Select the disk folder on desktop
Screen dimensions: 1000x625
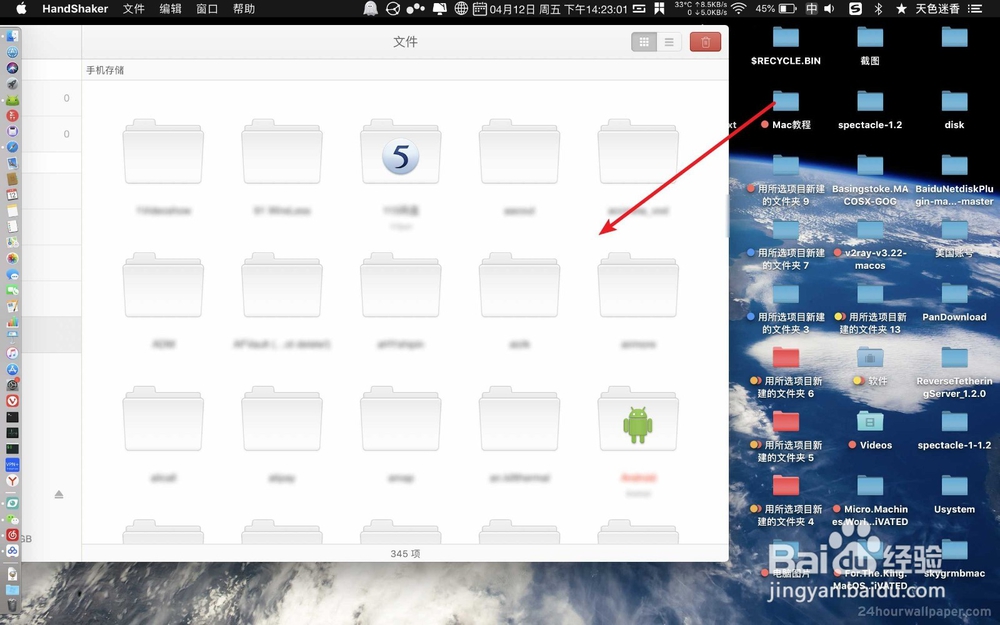tap(954, 110)
